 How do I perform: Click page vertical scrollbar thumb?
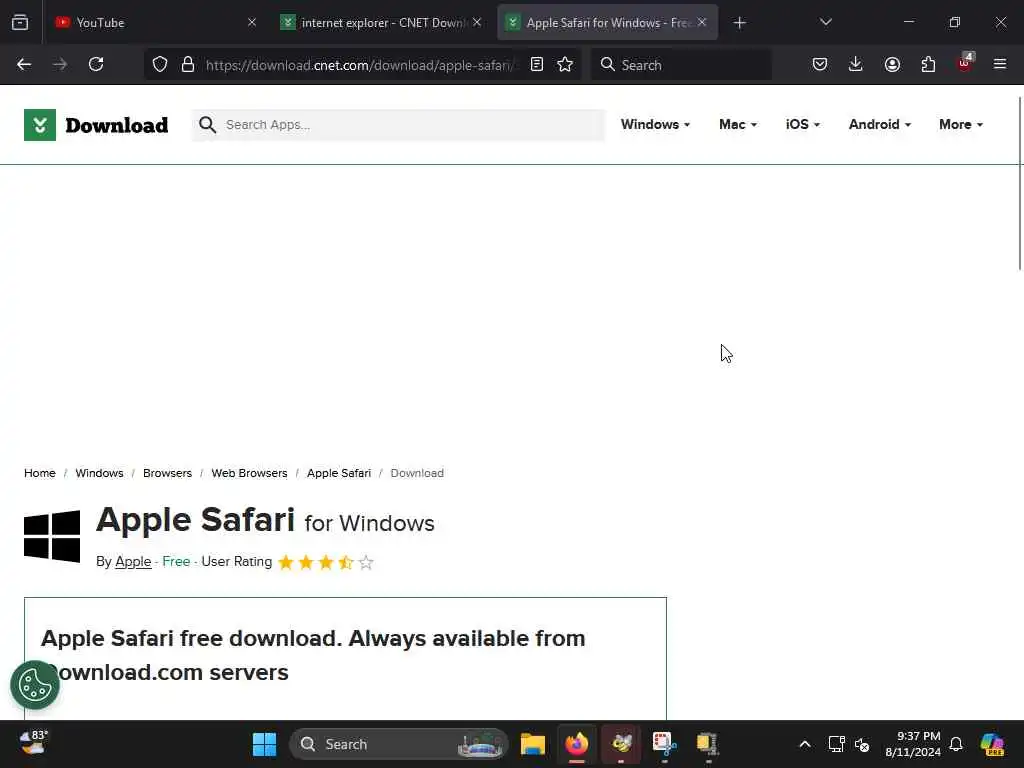pyautogui.click(x=1020, y=183)
